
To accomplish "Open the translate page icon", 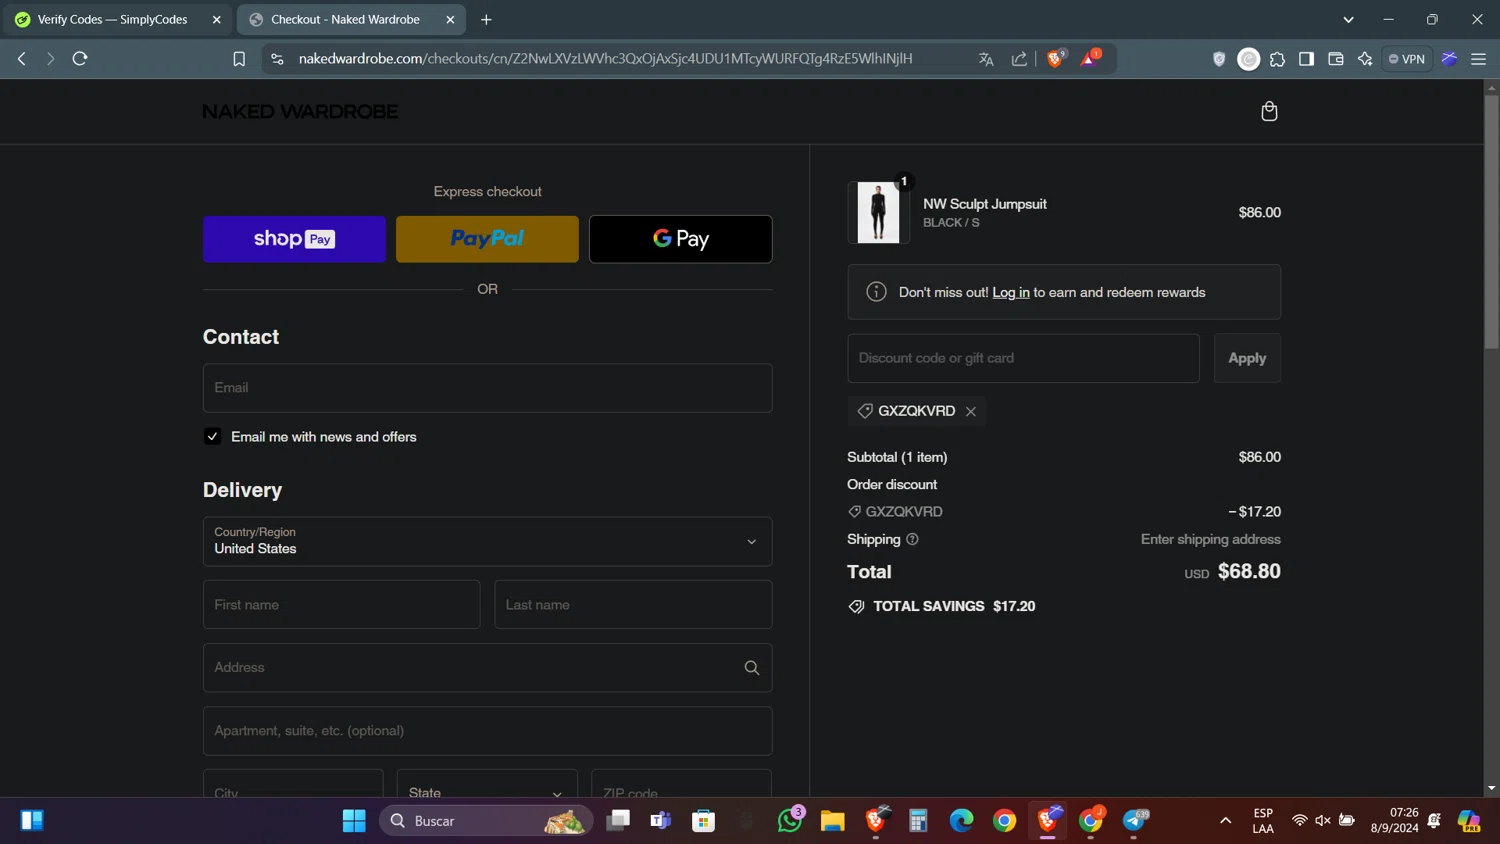I will [x=986, y=59].
